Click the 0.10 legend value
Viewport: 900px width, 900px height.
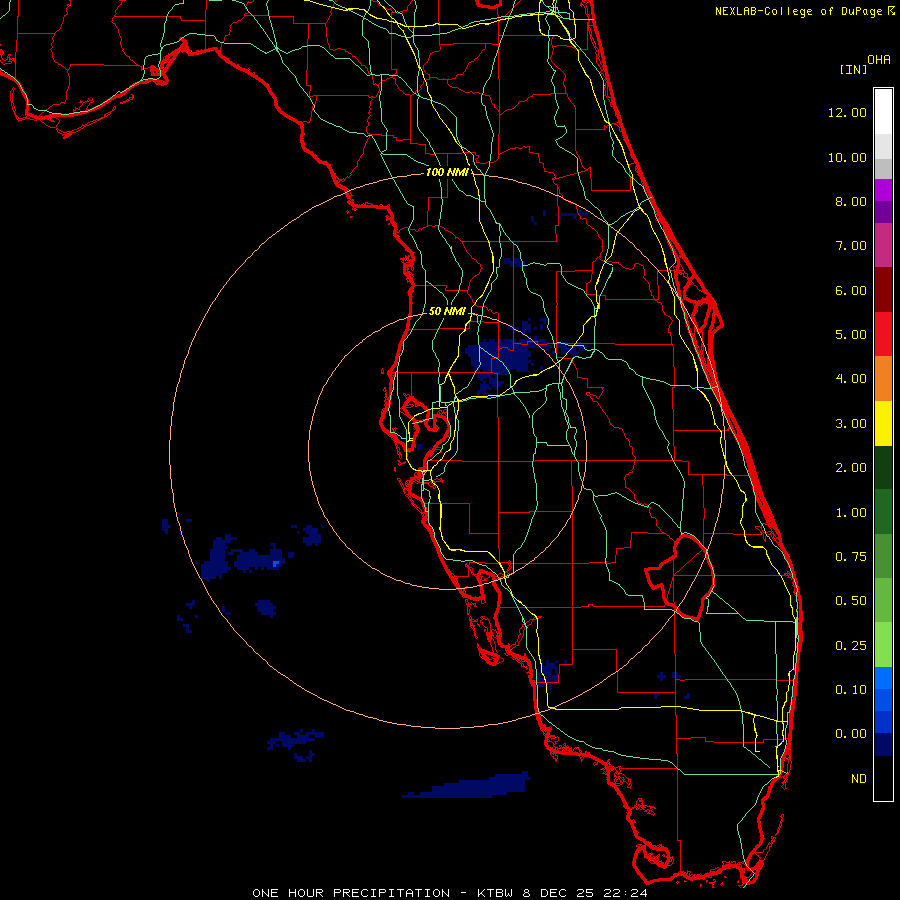(851, 690)
